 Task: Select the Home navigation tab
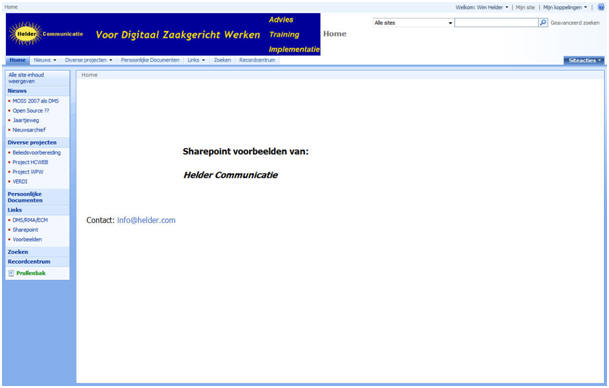click(x=17, y=60)
